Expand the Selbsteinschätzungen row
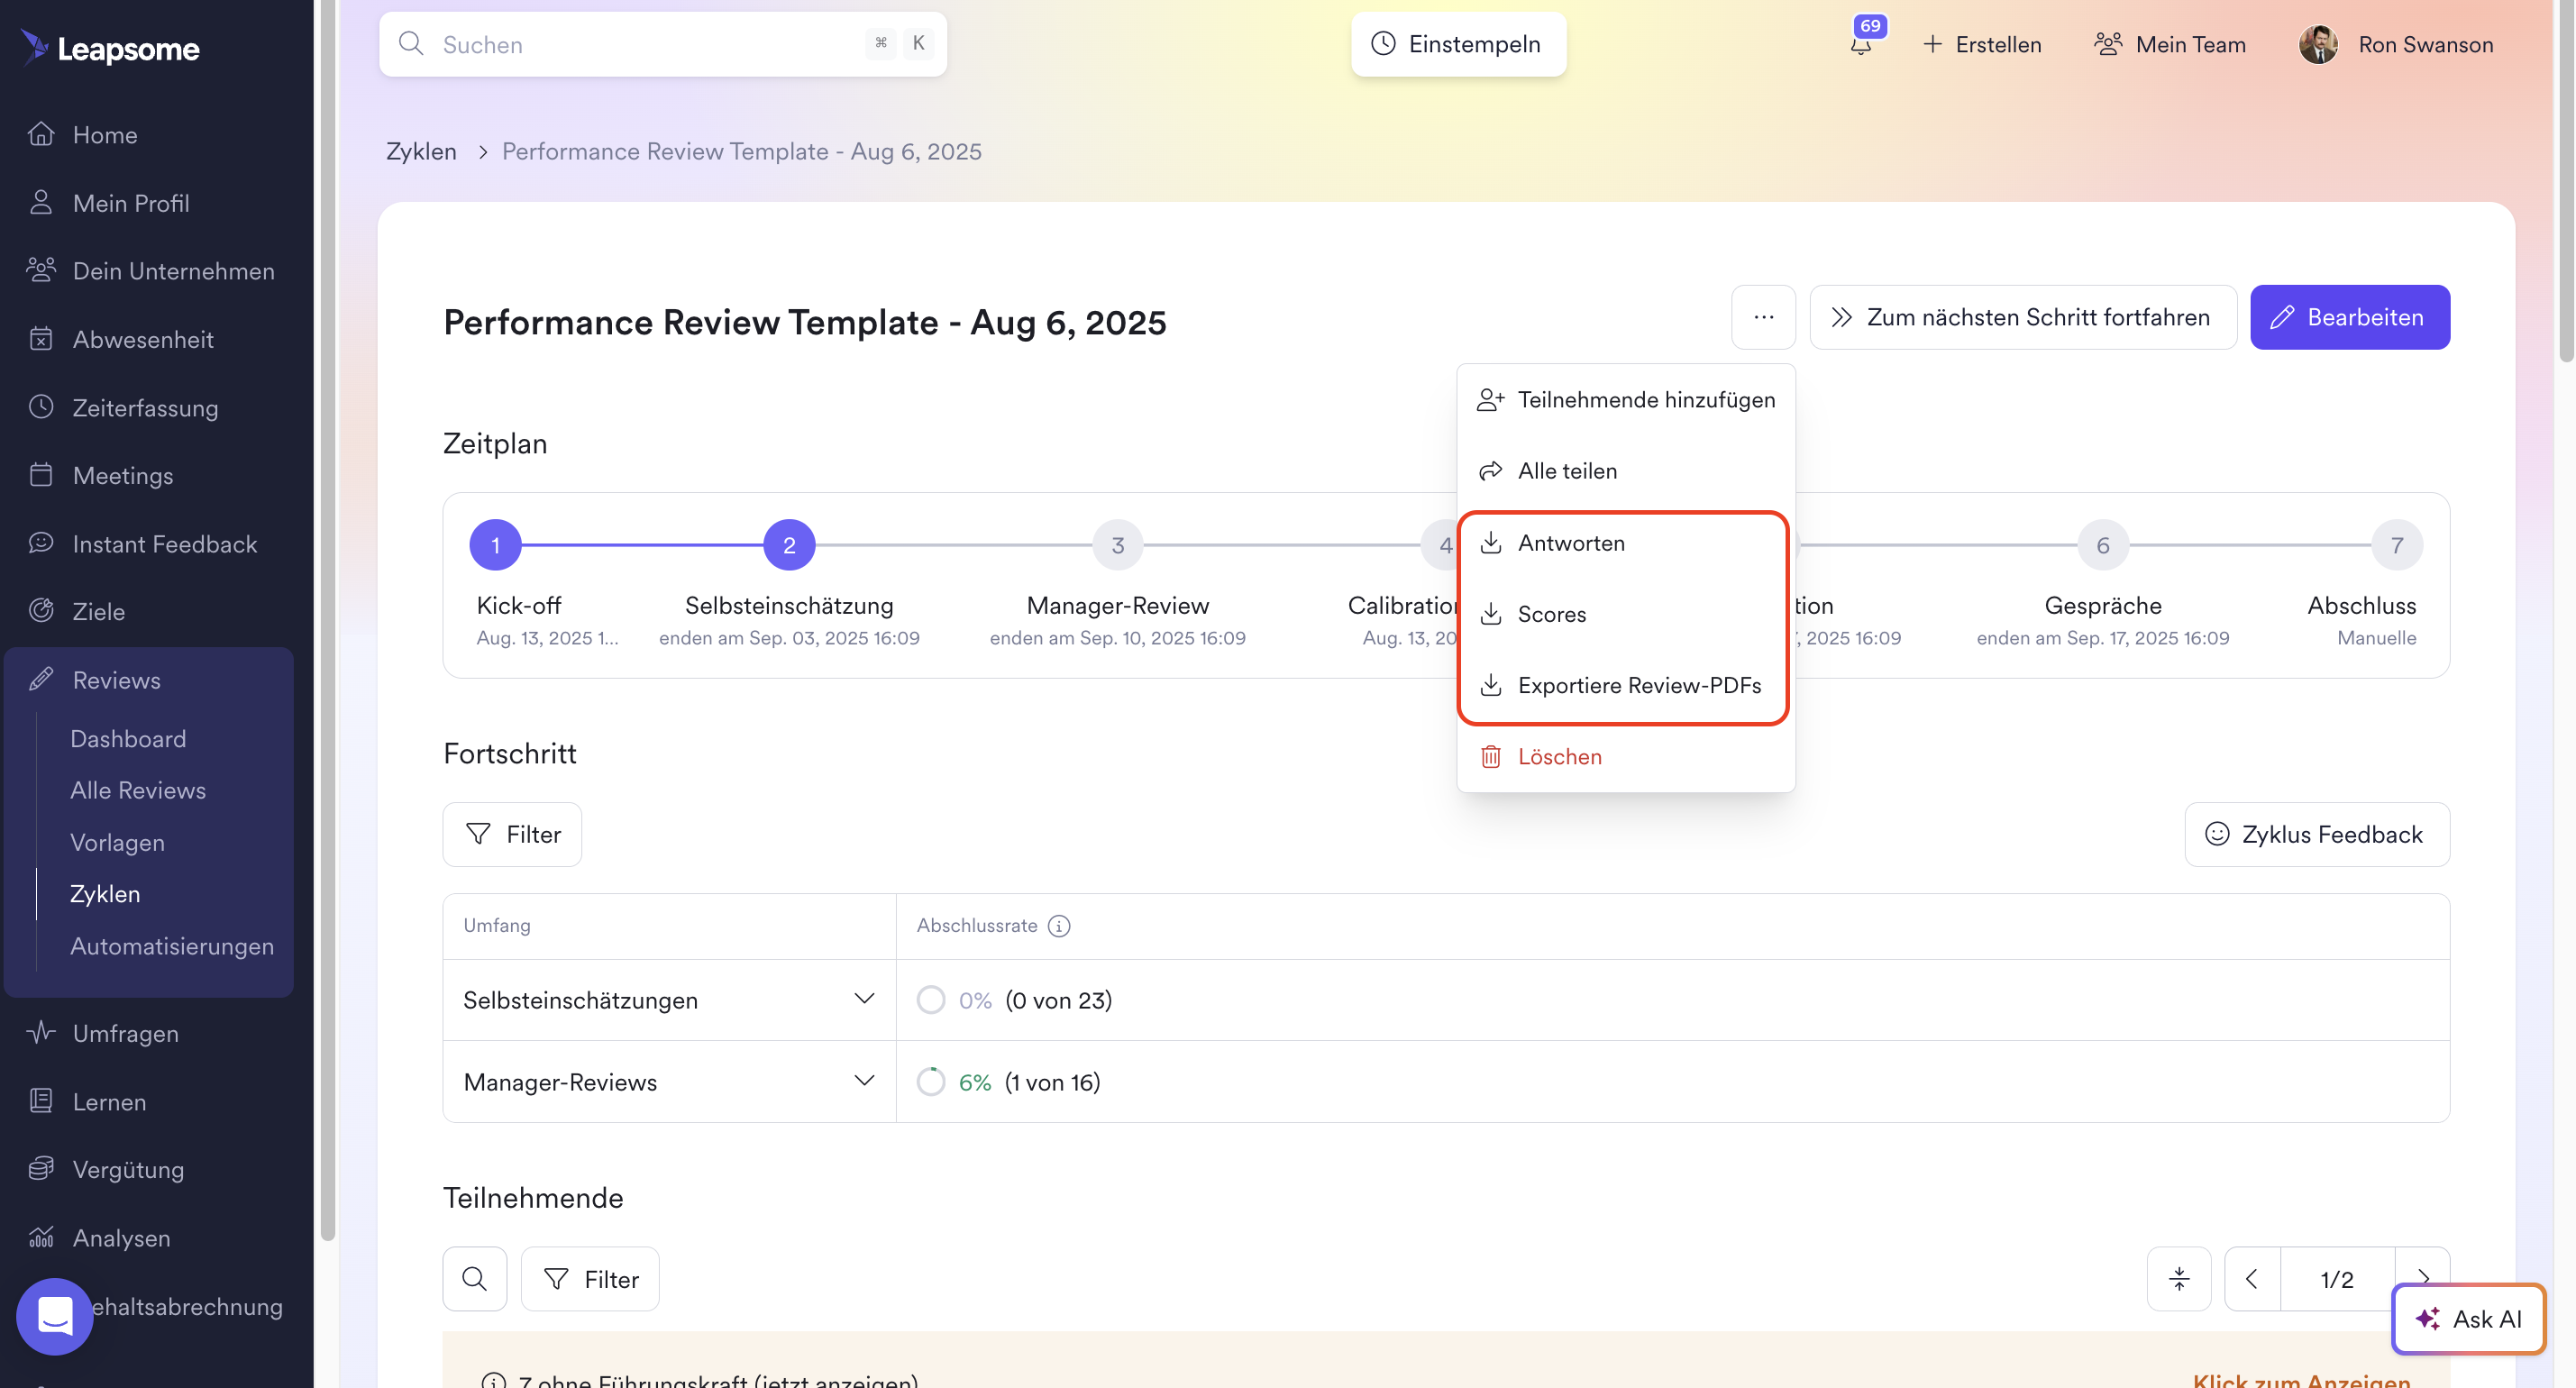 [864, 999]
